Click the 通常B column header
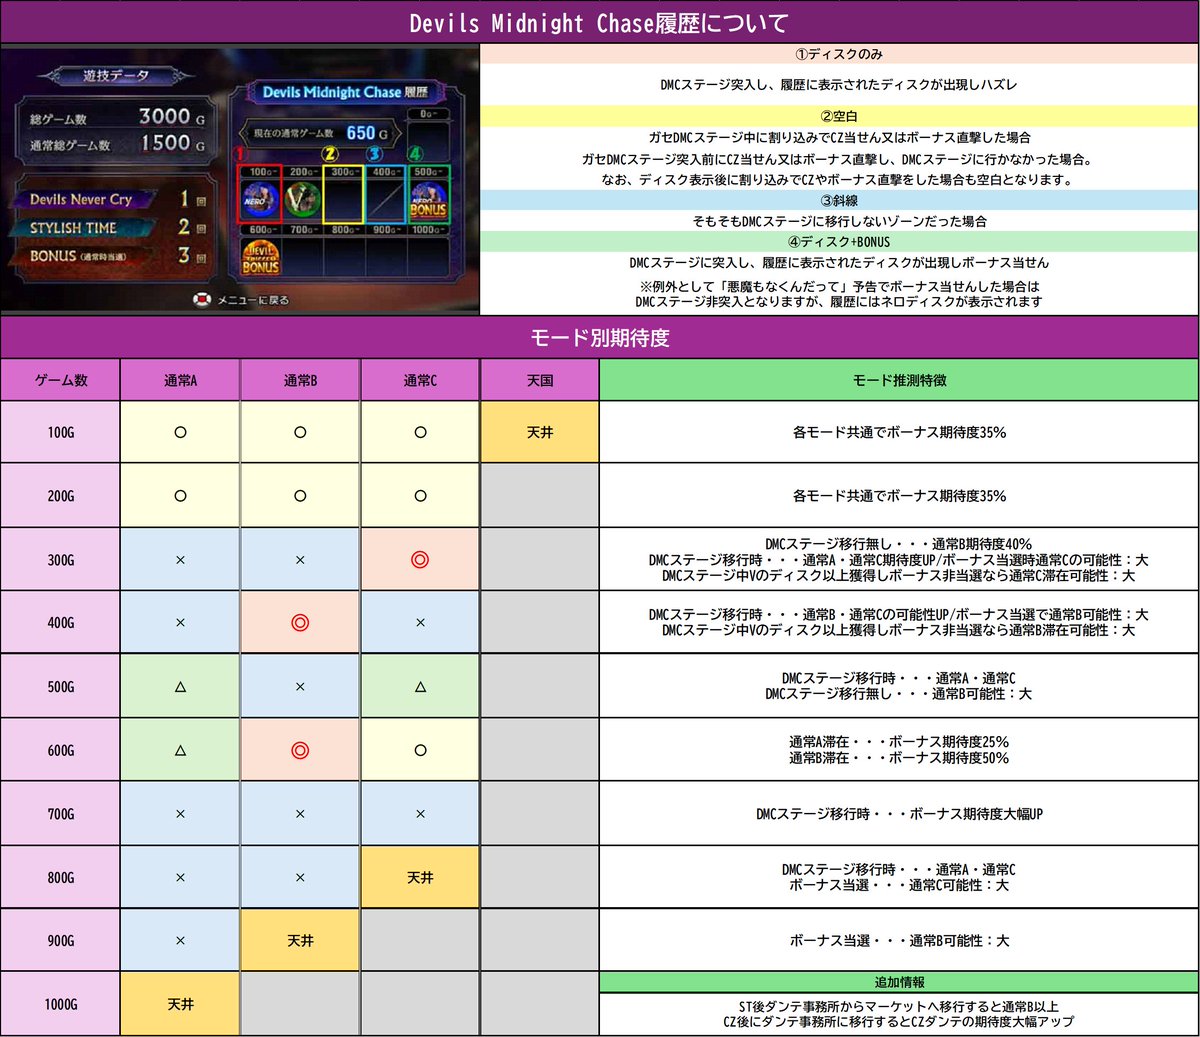 point(300,380)
